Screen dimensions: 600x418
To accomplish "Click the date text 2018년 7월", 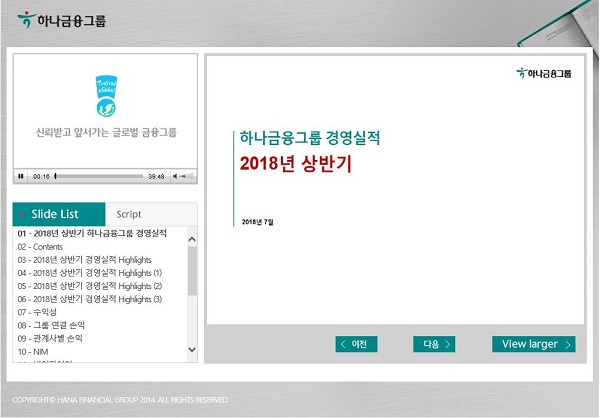I will [258, 222].
